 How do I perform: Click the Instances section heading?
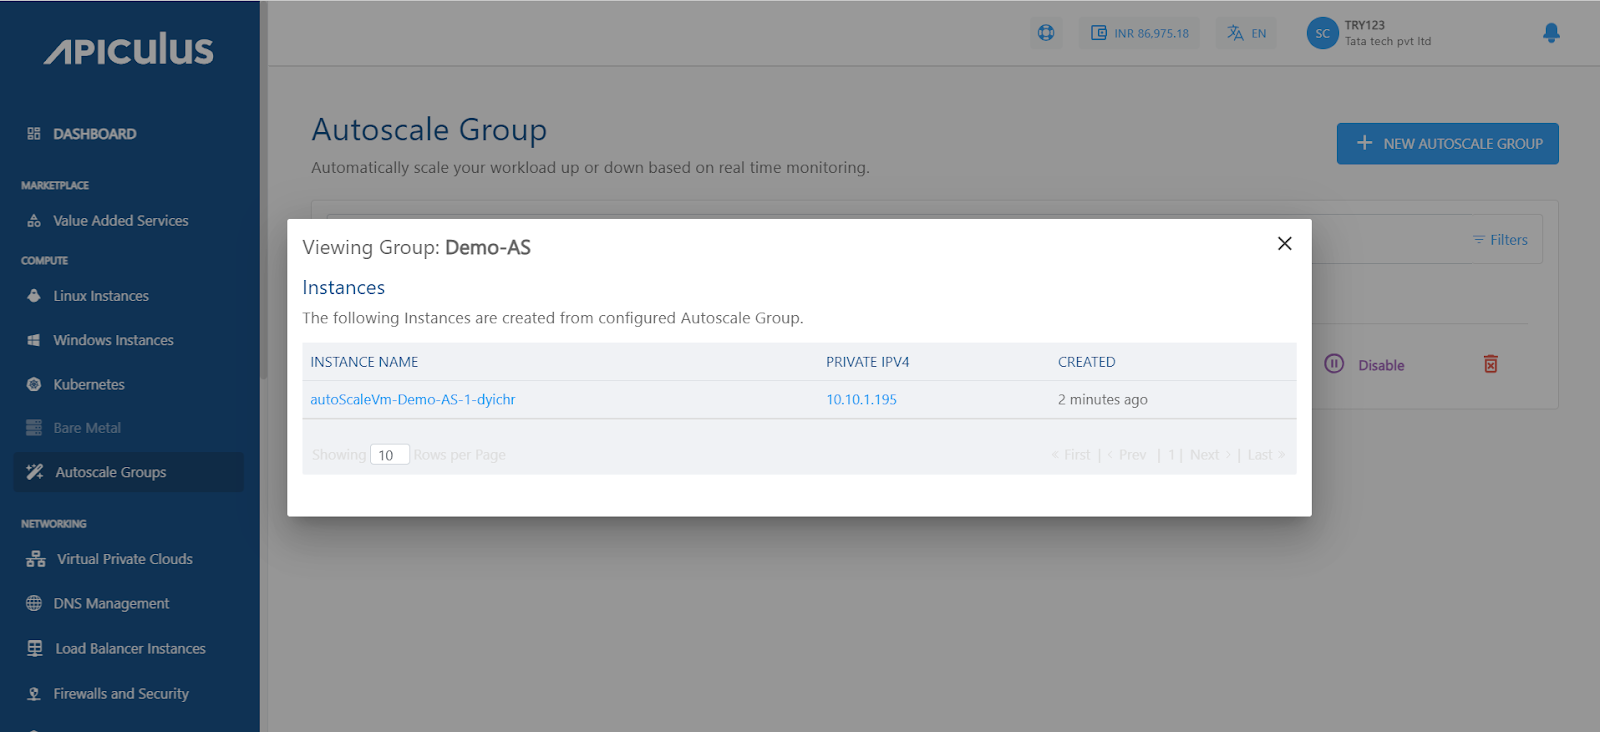(x=343, y=288)
